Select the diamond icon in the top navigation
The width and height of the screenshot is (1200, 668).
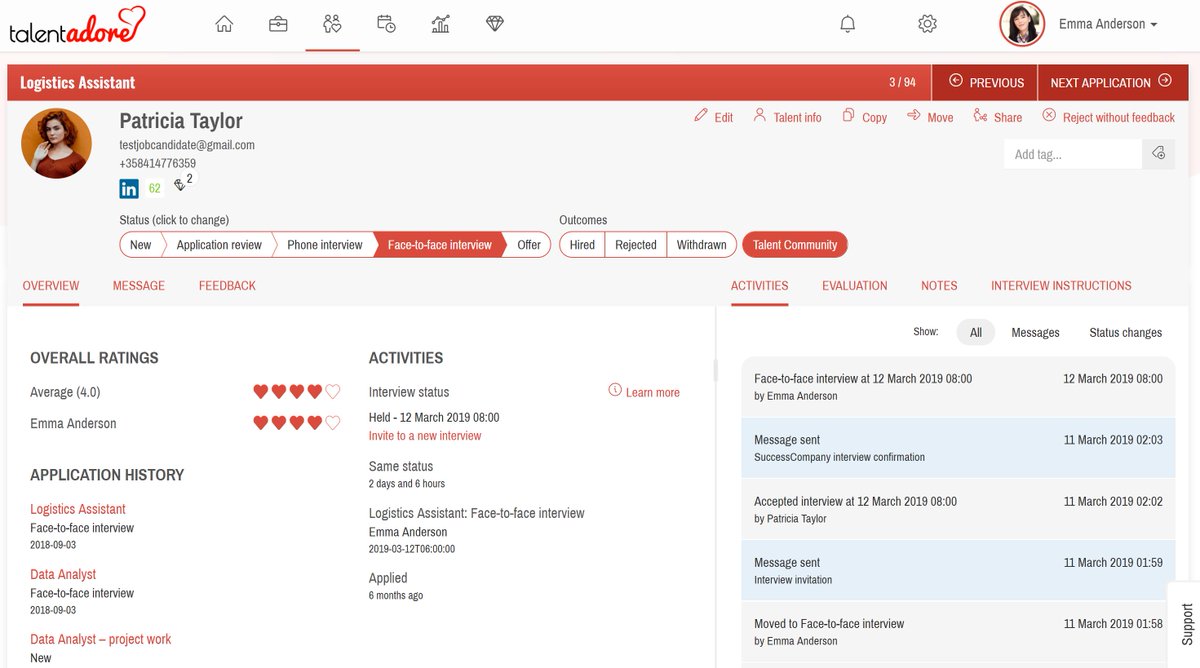494,22
